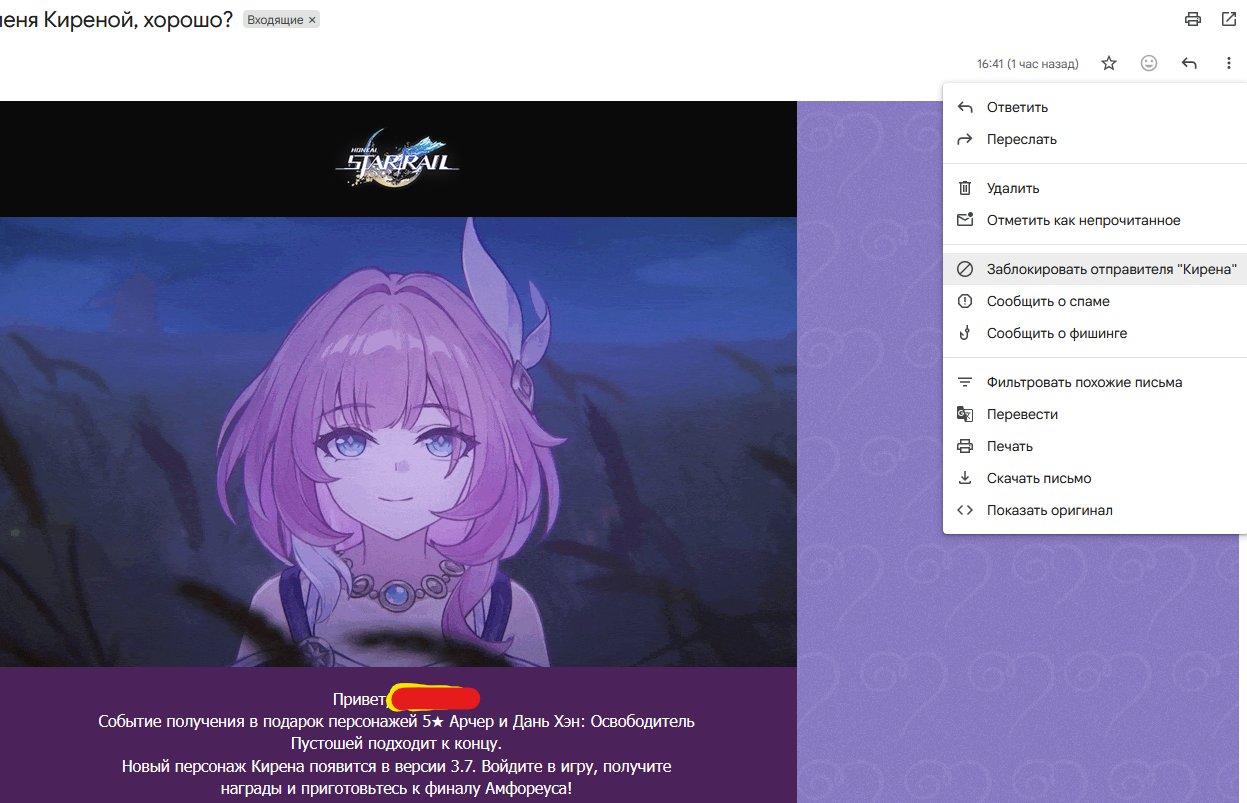Viewport: 1247px width, 803px height.
Task: Click the print all icon at top
Action: (x=1192, y=19)
